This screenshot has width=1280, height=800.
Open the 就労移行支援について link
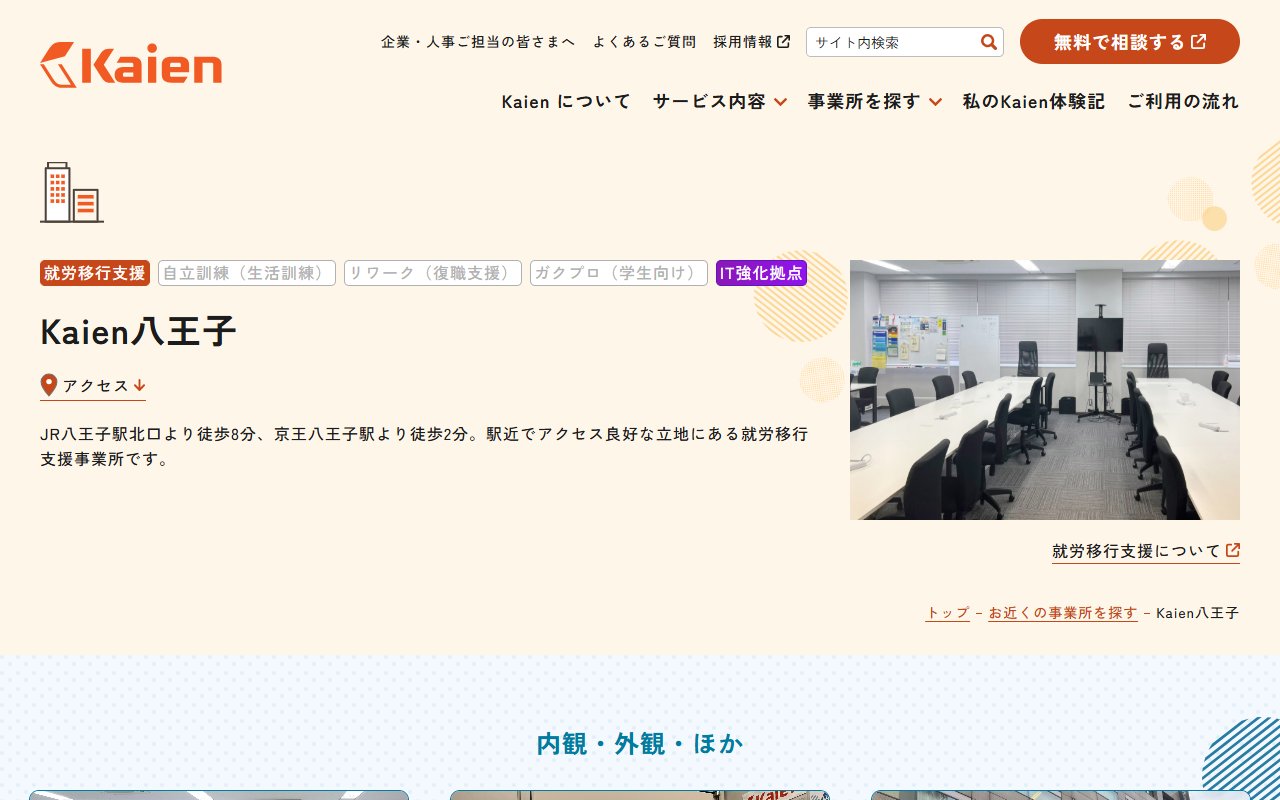(1146, 551)
